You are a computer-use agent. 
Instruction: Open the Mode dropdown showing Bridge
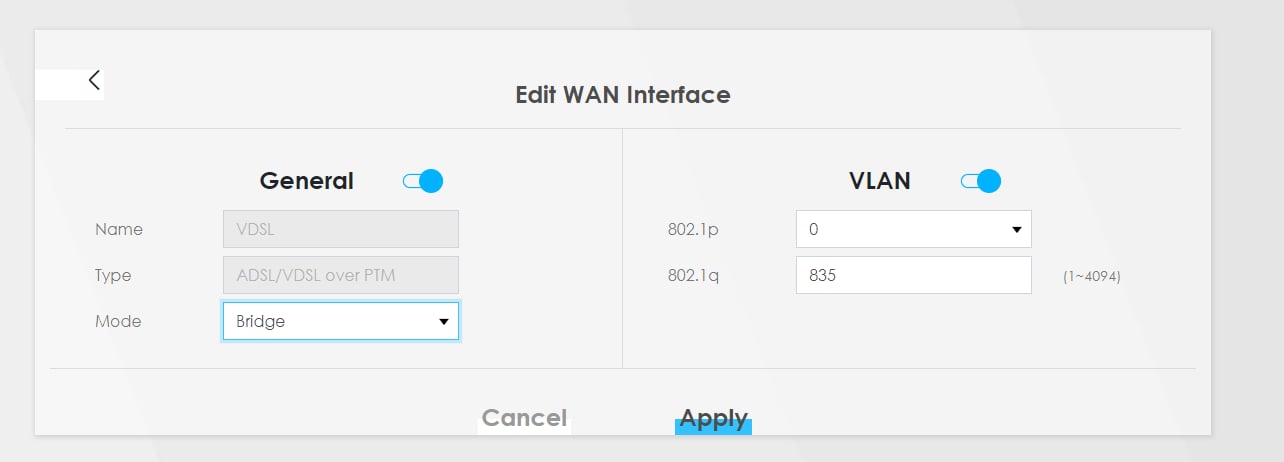[340, 322]
